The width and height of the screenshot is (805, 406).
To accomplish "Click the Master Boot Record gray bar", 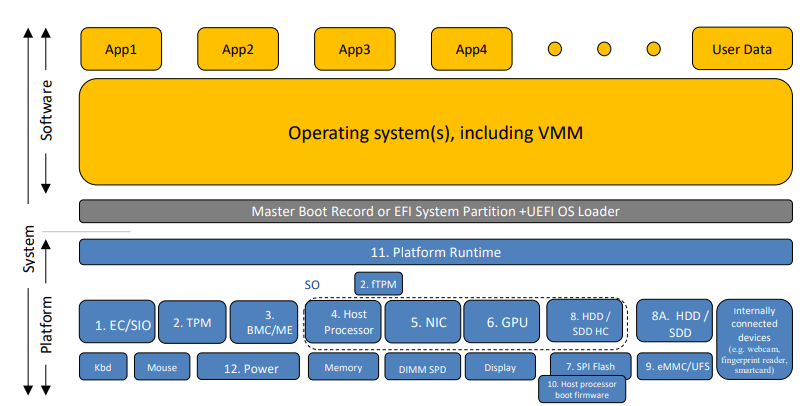I will point(435,211).
